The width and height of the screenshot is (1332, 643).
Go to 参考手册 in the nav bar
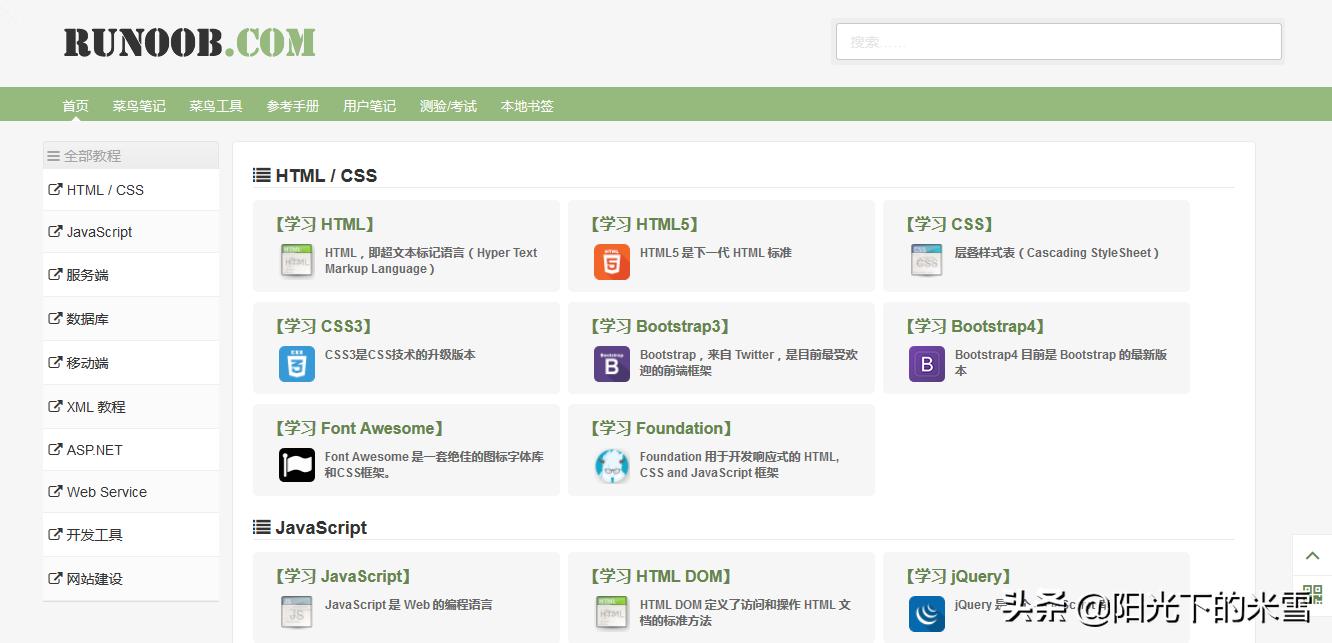pyautogui.click(x=293, y=106)
